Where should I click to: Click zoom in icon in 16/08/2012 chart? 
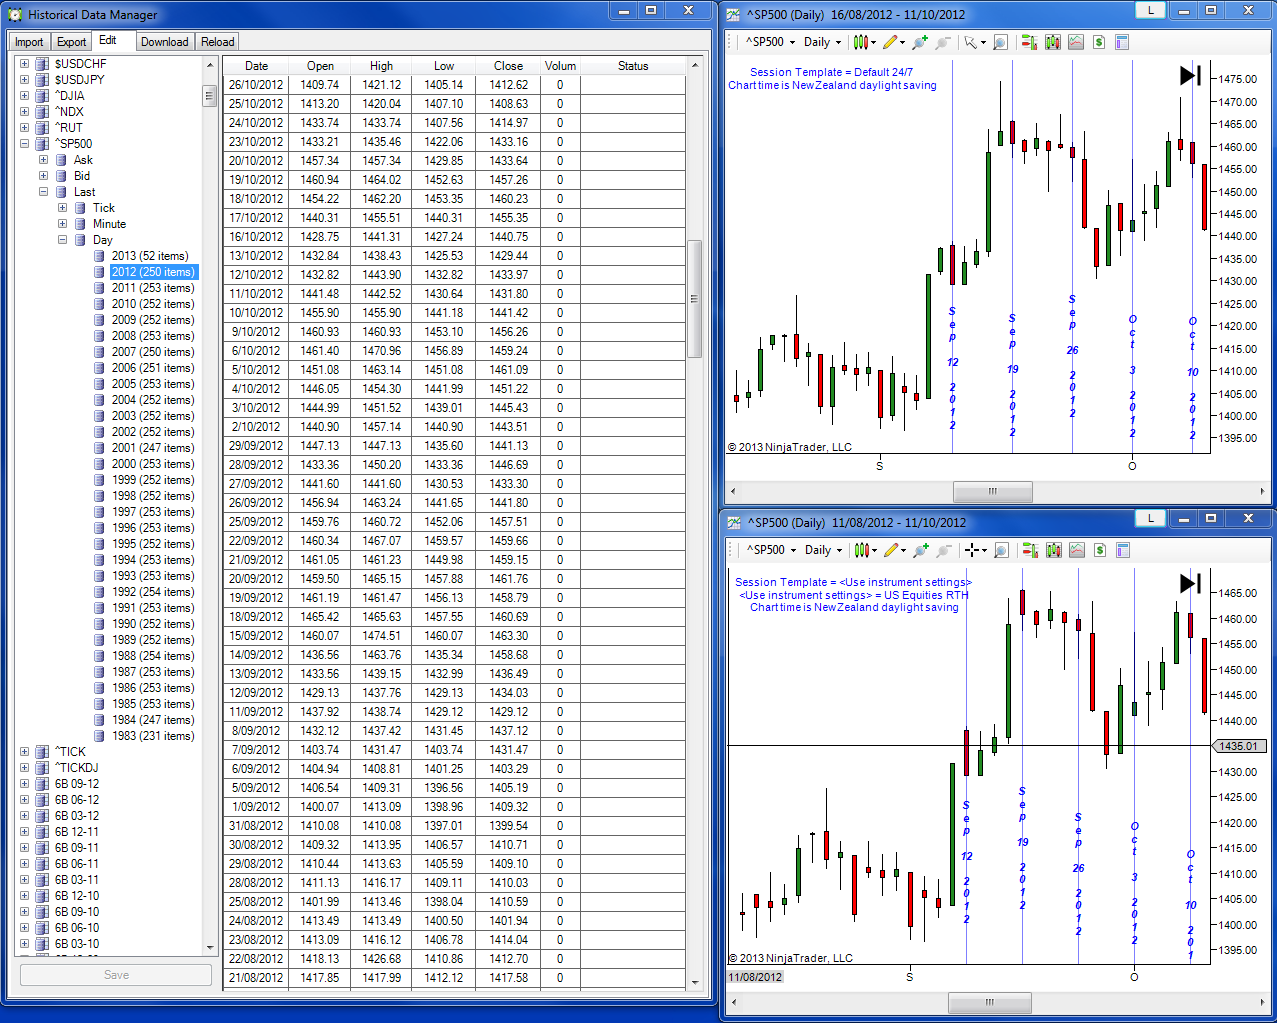919,42
